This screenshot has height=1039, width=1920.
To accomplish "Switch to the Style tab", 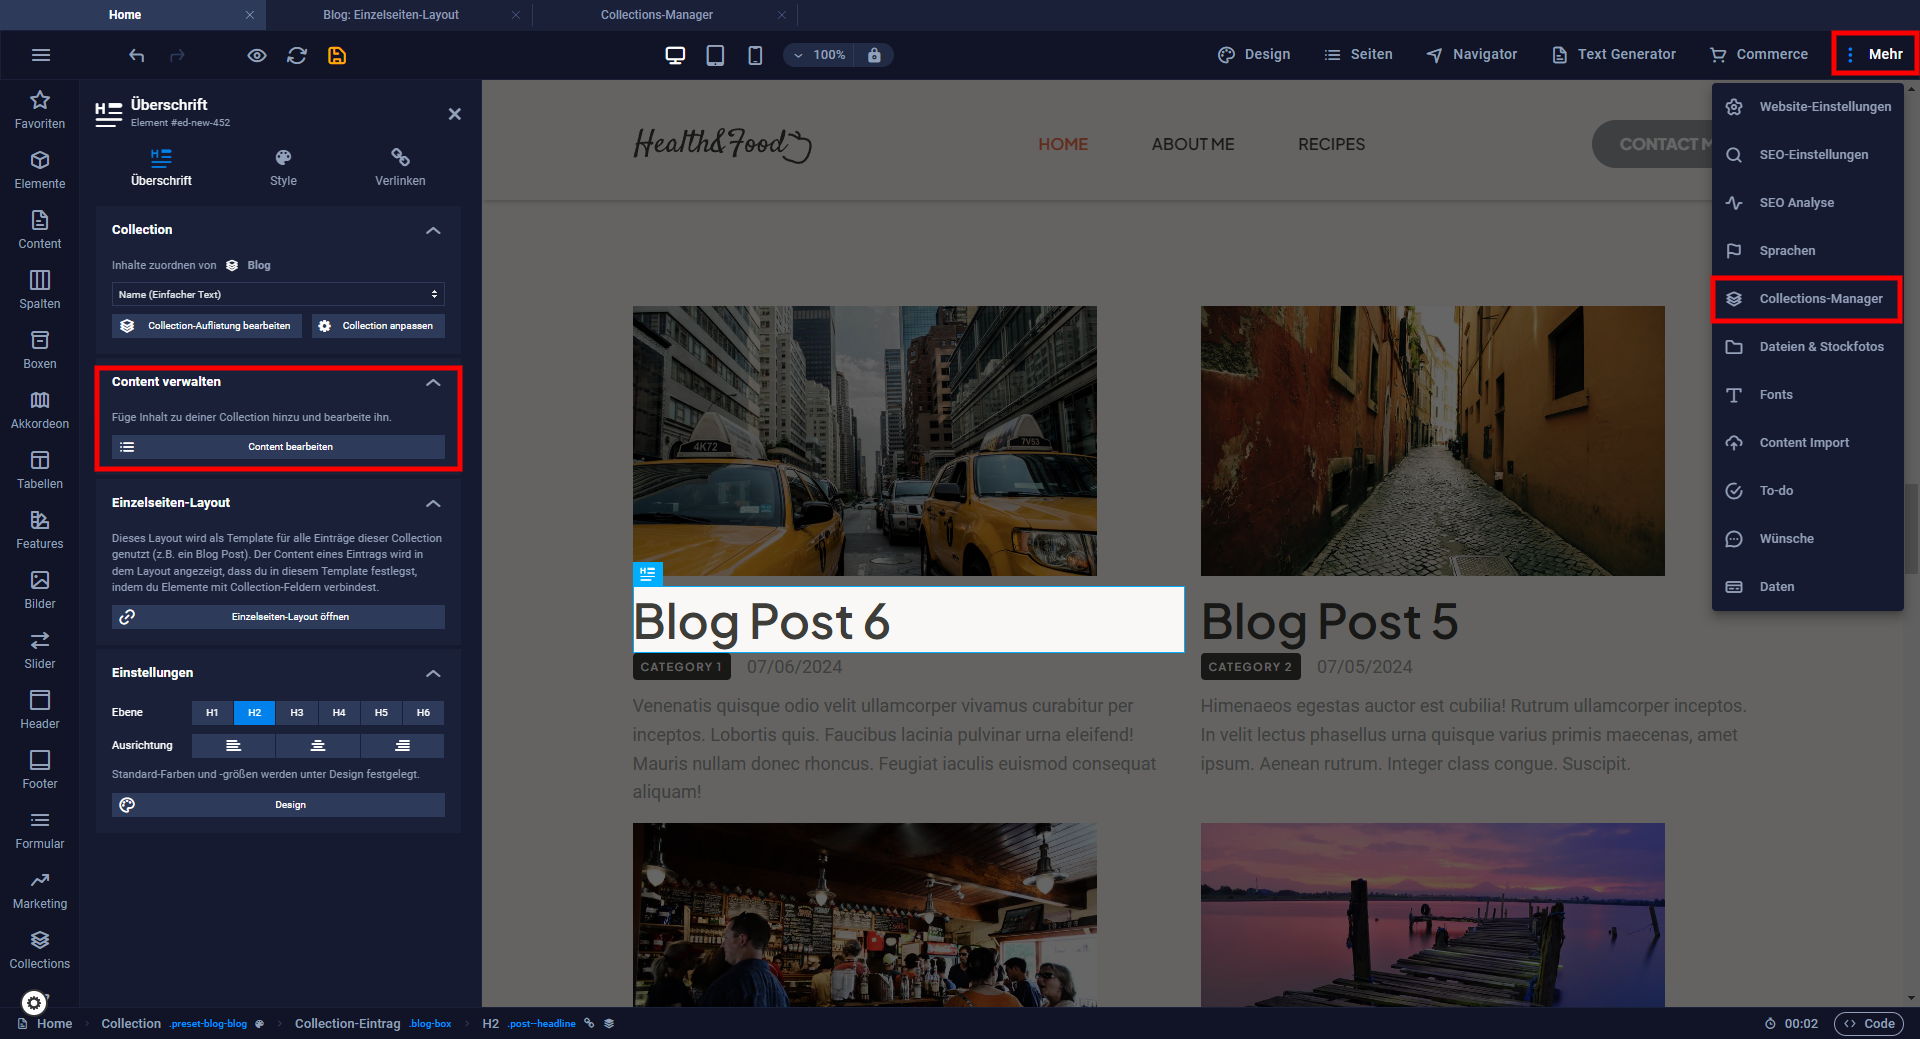I will tap(283, 168).
